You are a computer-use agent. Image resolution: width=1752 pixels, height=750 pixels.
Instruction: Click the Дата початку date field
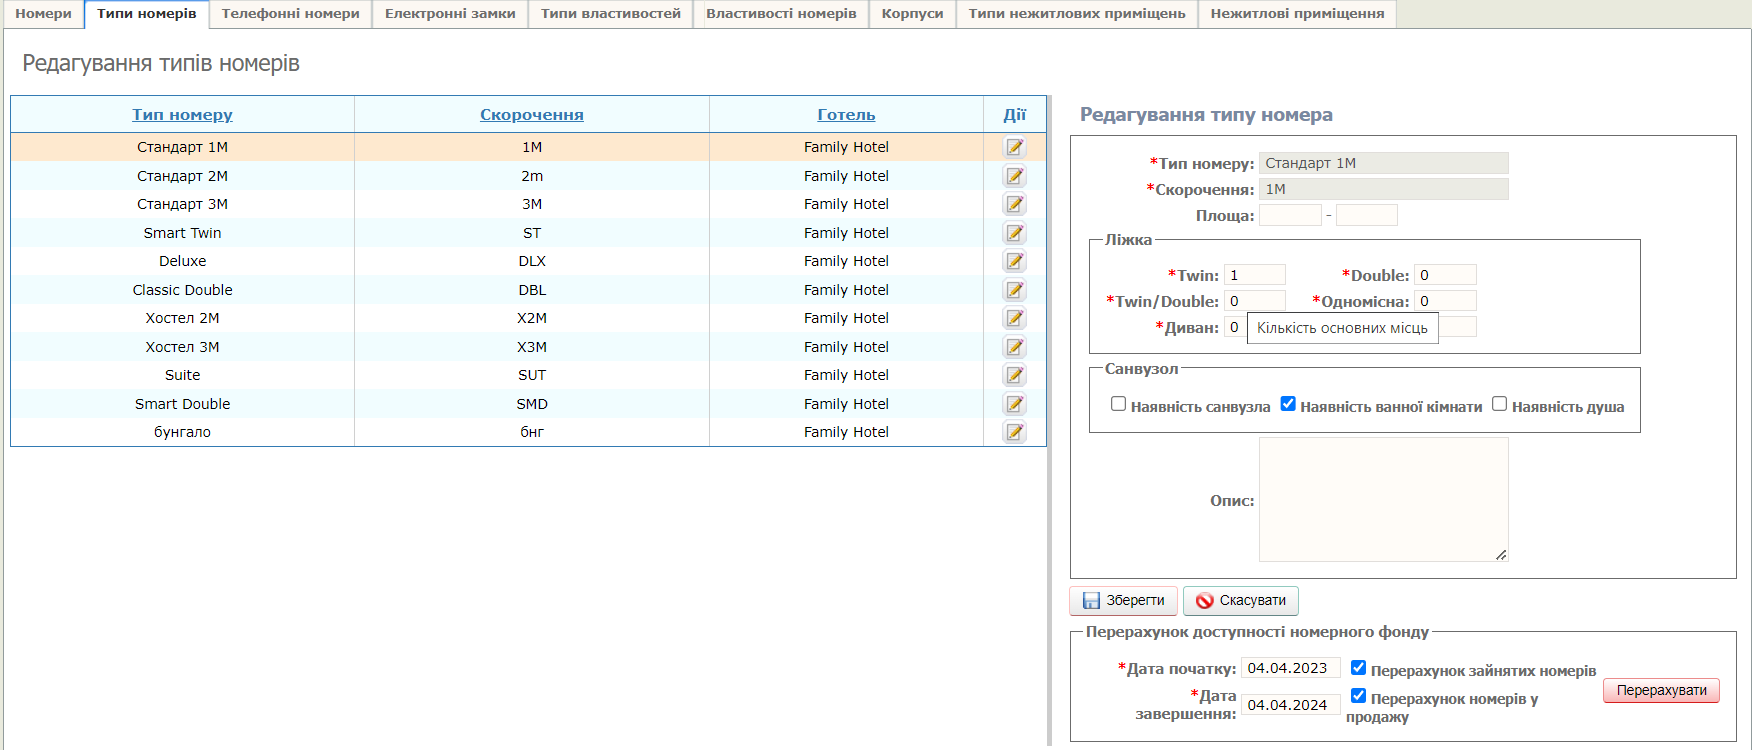(x=1289, y=668)
